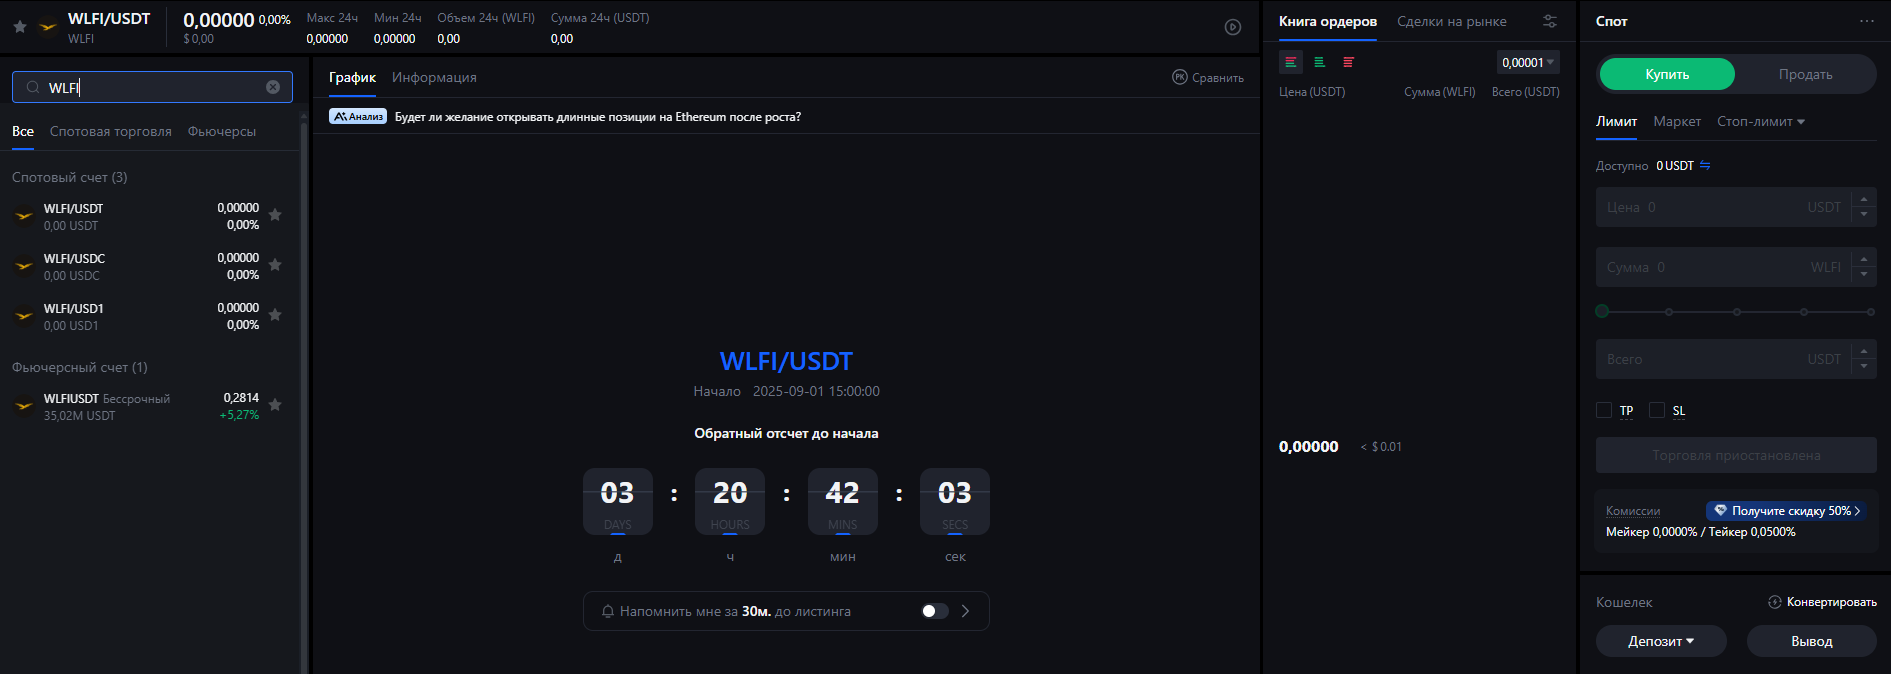The image size is (1891, 674).
Task: Click the search magnifier icon
Action: pyautogui.click(x=33, y=87)
